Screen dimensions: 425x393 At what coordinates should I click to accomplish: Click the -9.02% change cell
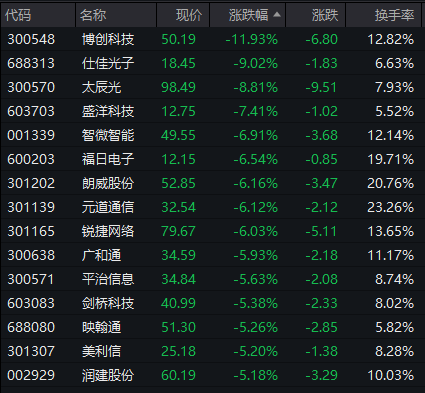[x=256, y=63]
